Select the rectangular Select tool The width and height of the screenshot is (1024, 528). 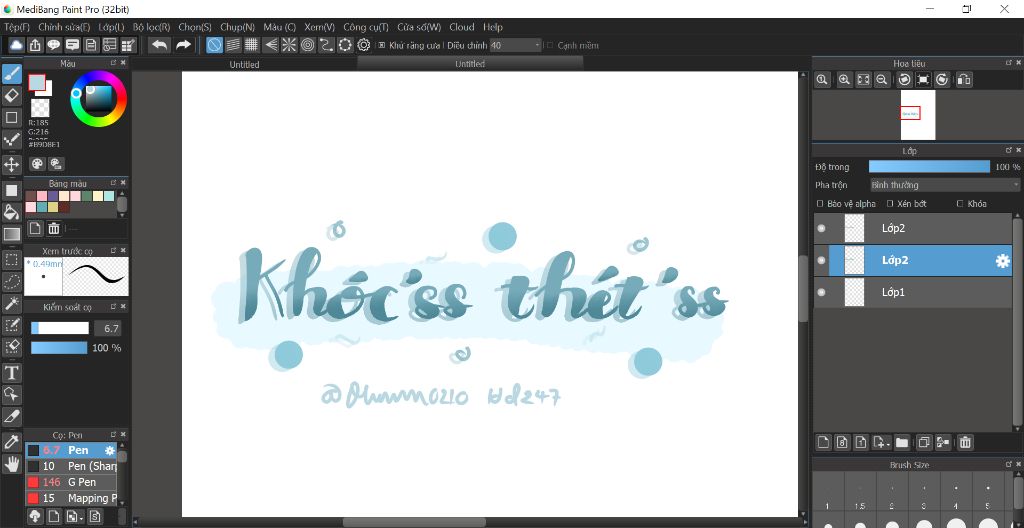click(12, 259)
